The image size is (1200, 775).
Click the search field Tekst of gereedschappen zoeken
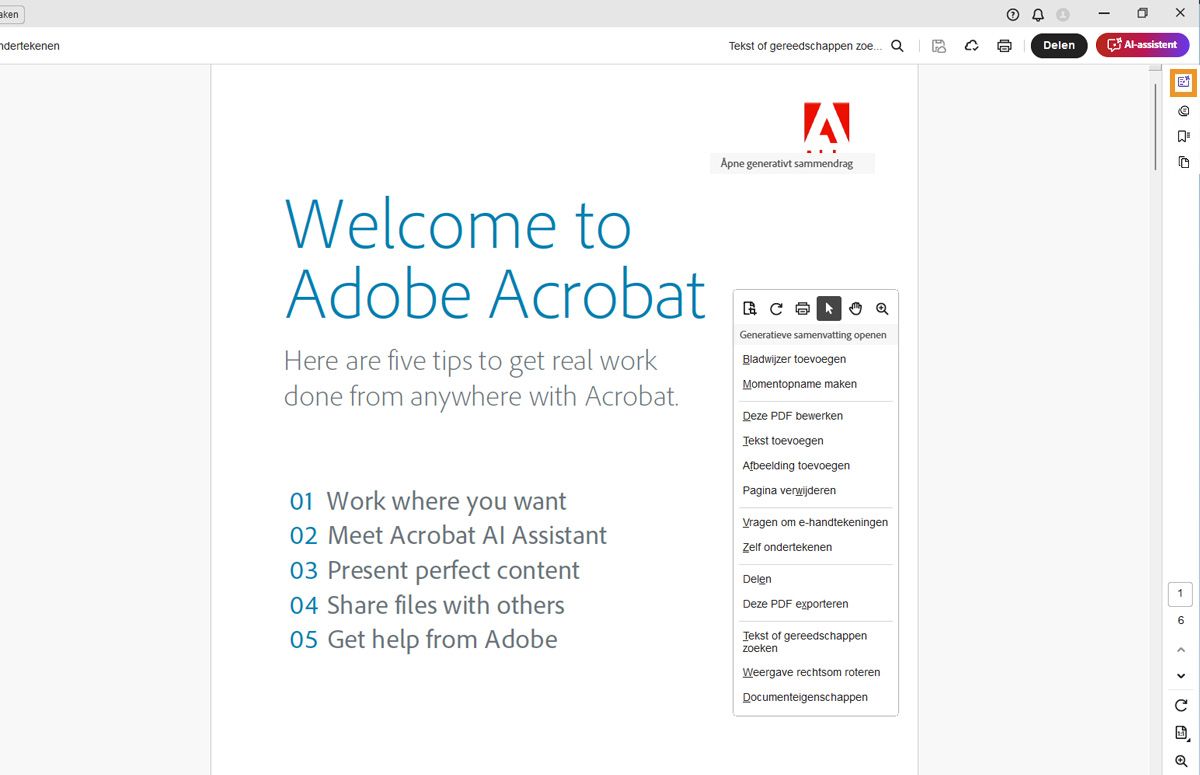pos(805,46)
